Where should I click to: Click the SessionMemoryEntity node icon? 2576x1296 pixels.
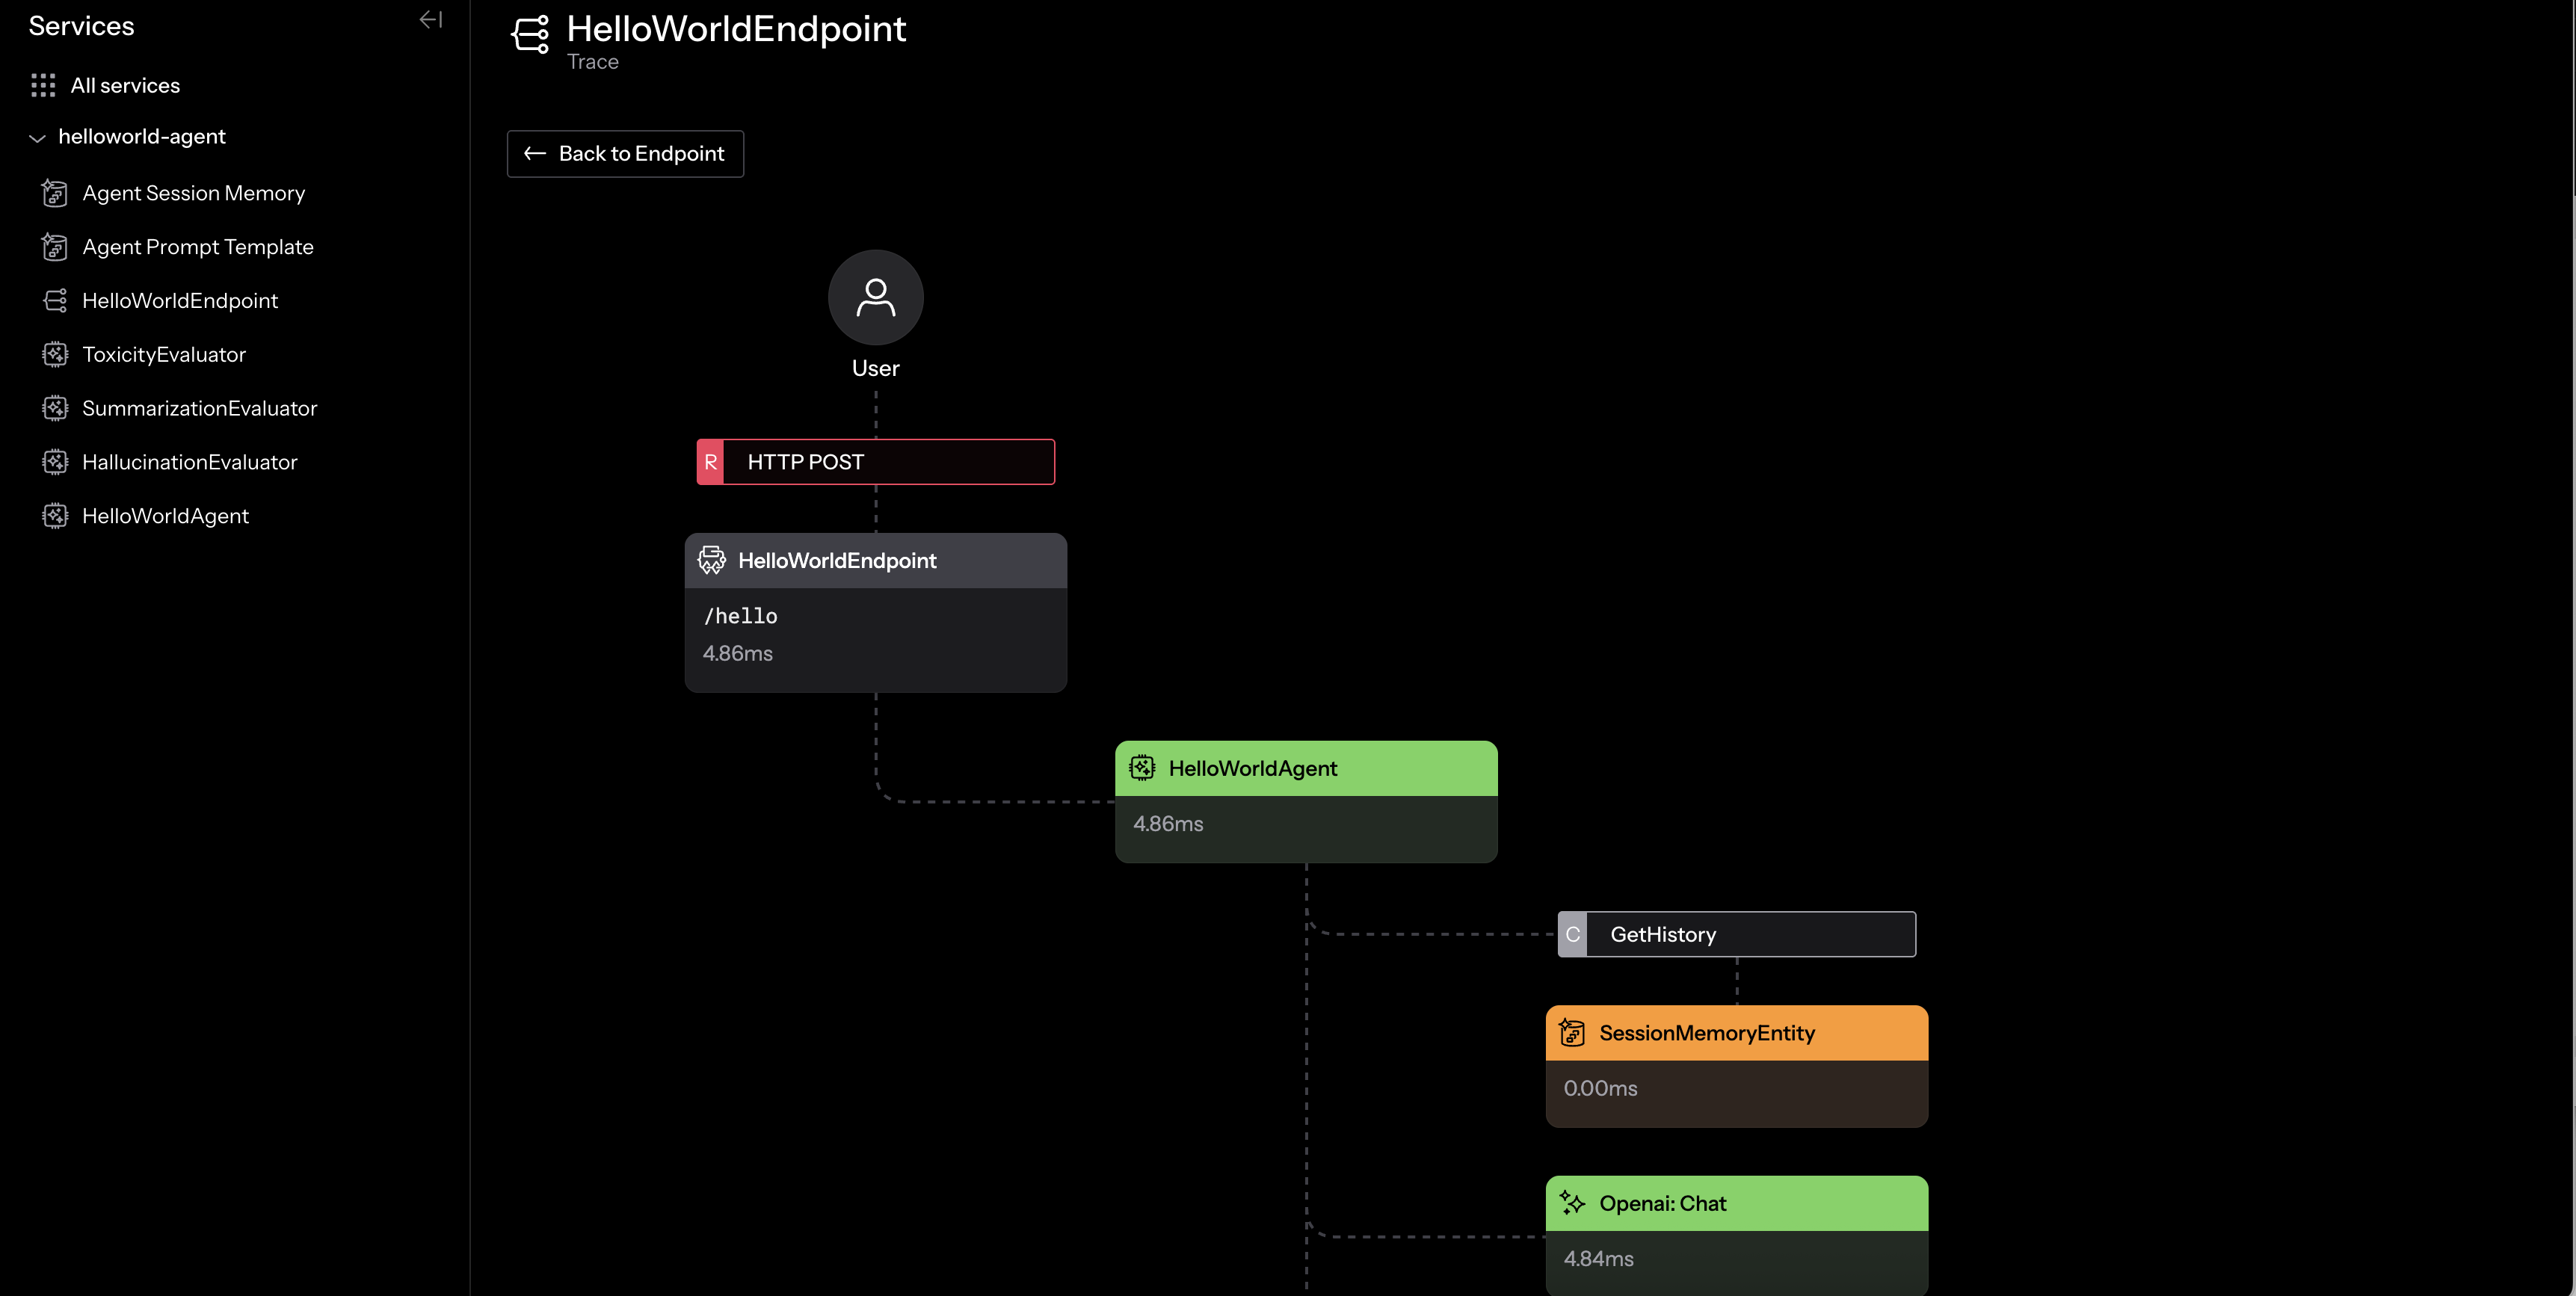click(1572, 1033)
